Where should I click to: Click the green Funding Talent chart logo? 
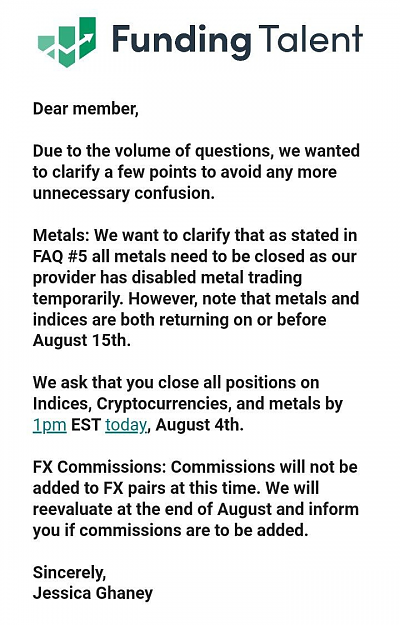click(x=67, y=41)
